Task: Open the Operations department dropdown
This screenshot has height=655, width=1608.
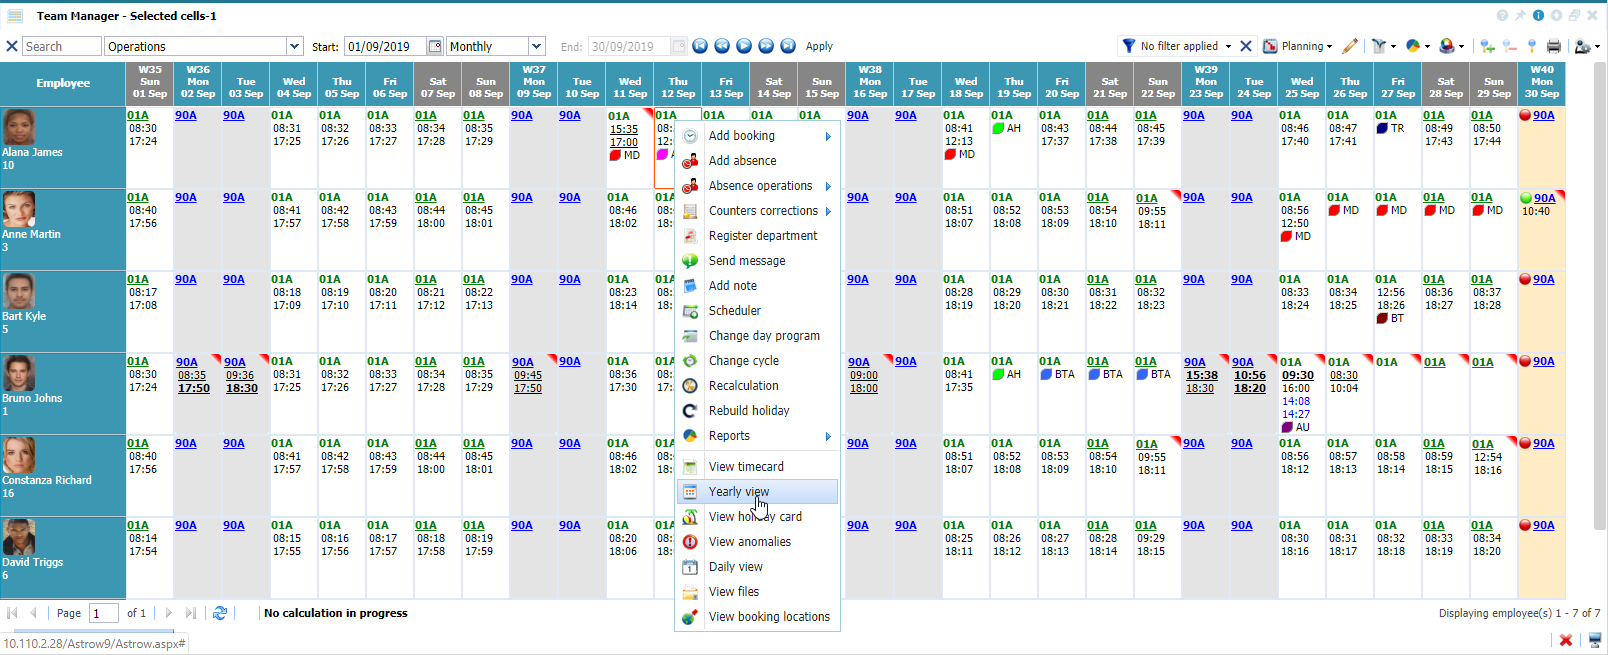Action: point(294,46)
